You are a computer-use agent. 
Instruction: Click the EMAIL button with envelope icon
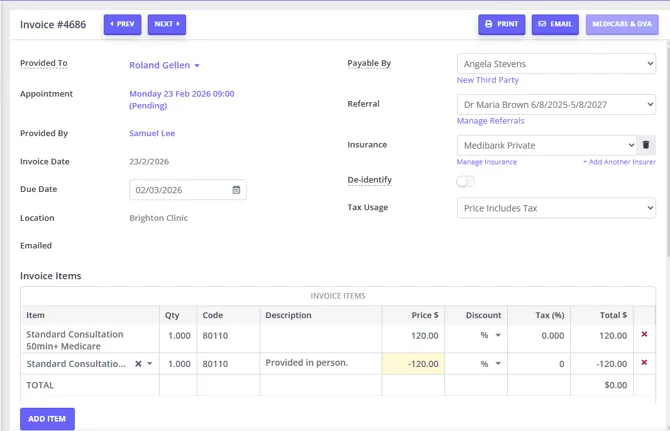pyautogui.click(x=555, y=24)
